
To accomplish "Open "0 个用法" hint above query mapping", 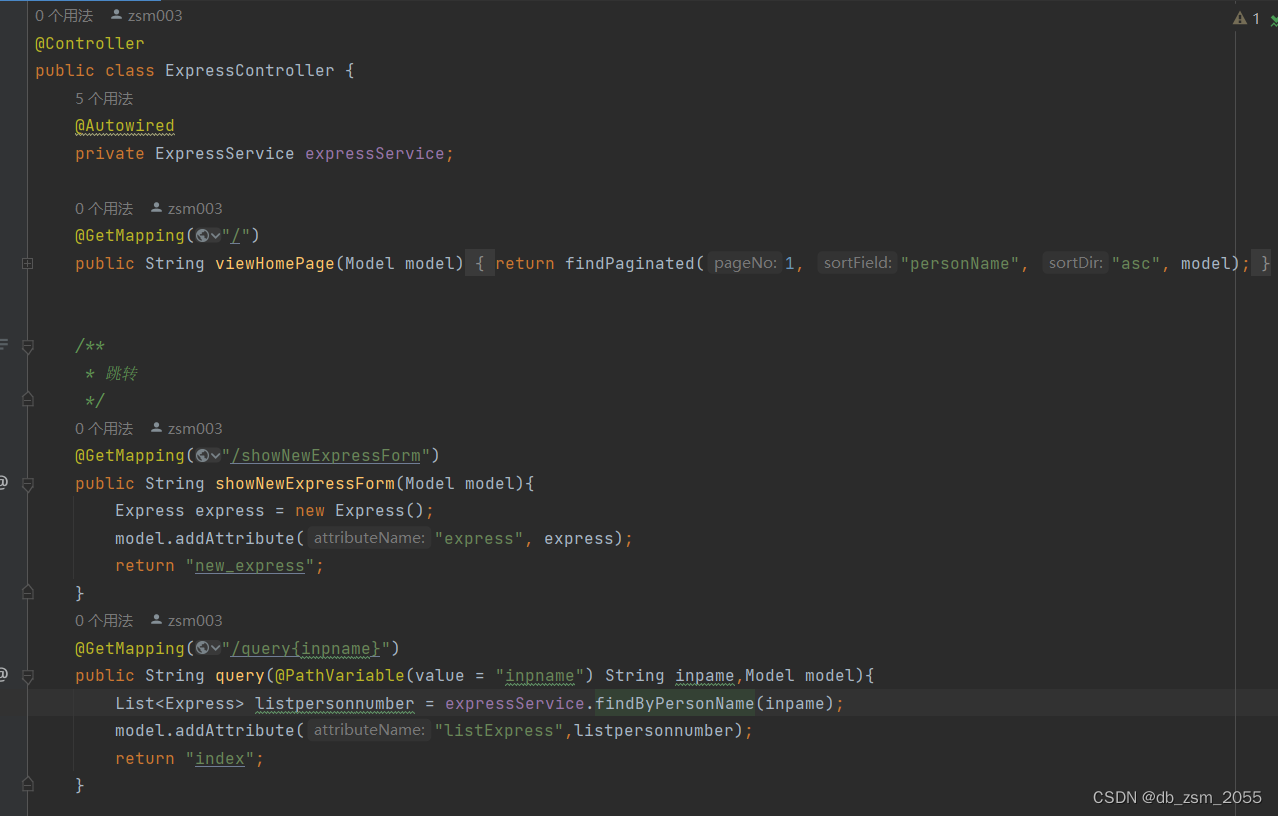I will [x=104, y=621].
